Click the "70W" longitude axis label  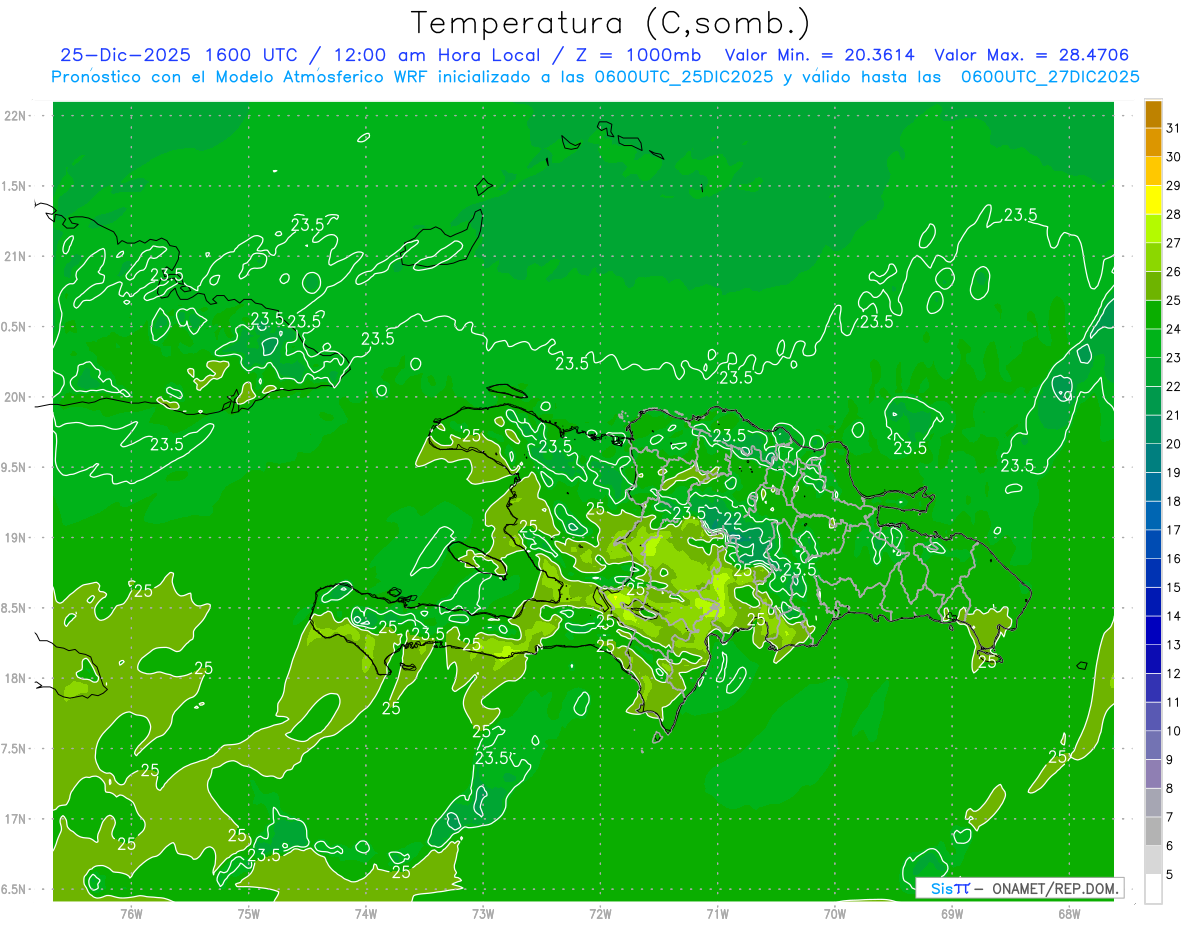click(835, 914)
